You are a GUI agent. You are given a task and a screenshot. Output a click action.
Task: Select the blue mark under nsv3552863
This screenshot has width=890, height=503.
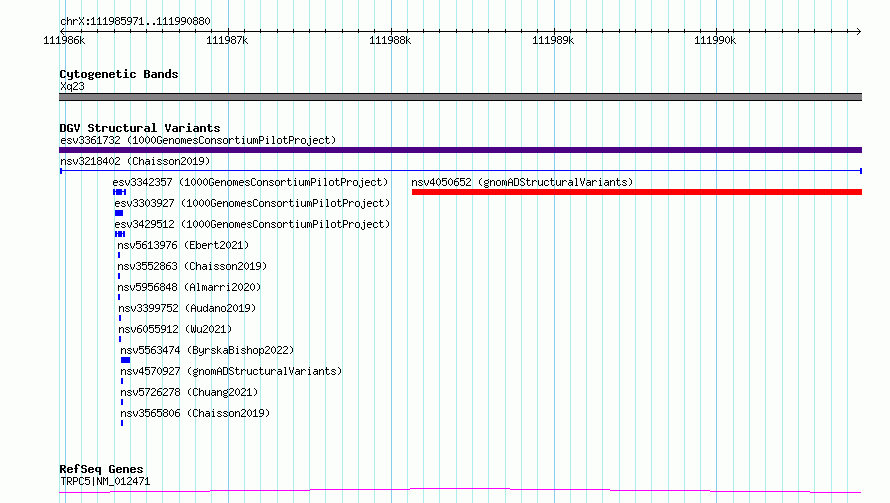click(119, 276)
